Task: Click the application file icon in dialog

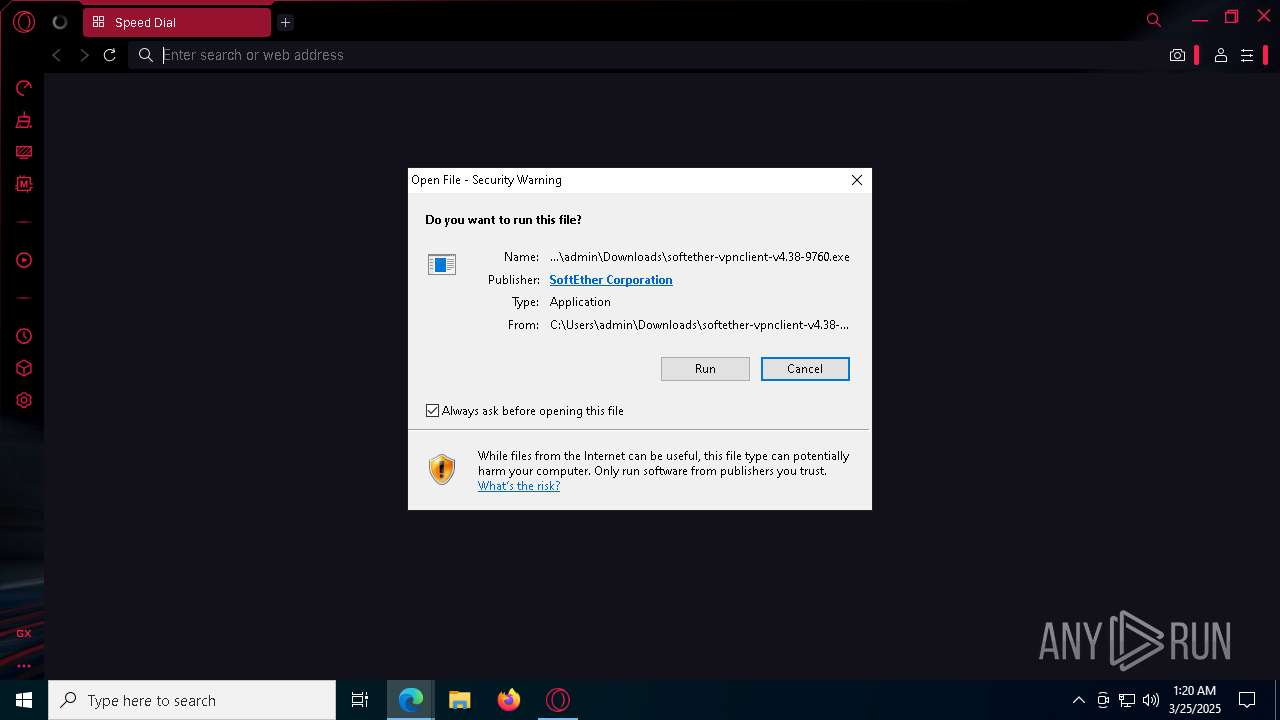Action: [442, 264]
